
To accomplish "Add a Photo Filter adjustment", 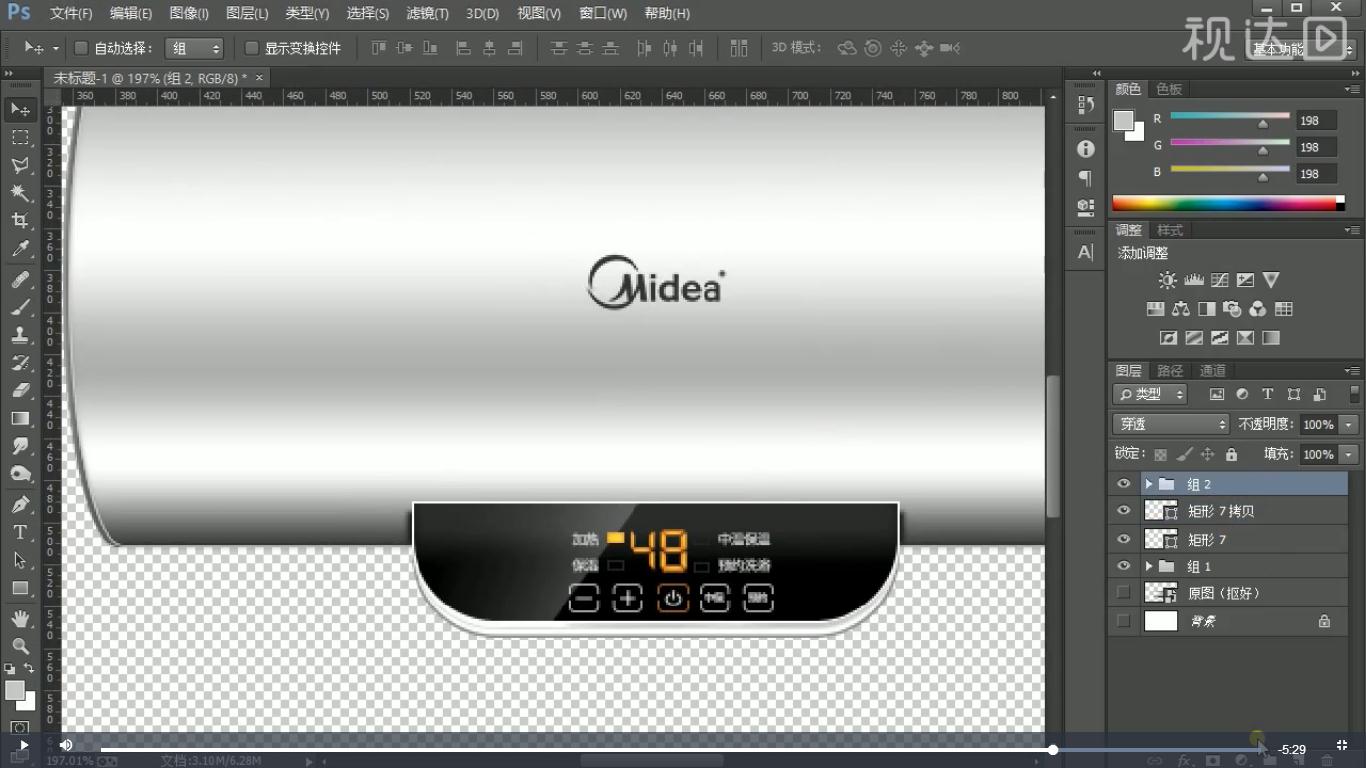I will click(x=1232, y=309).
